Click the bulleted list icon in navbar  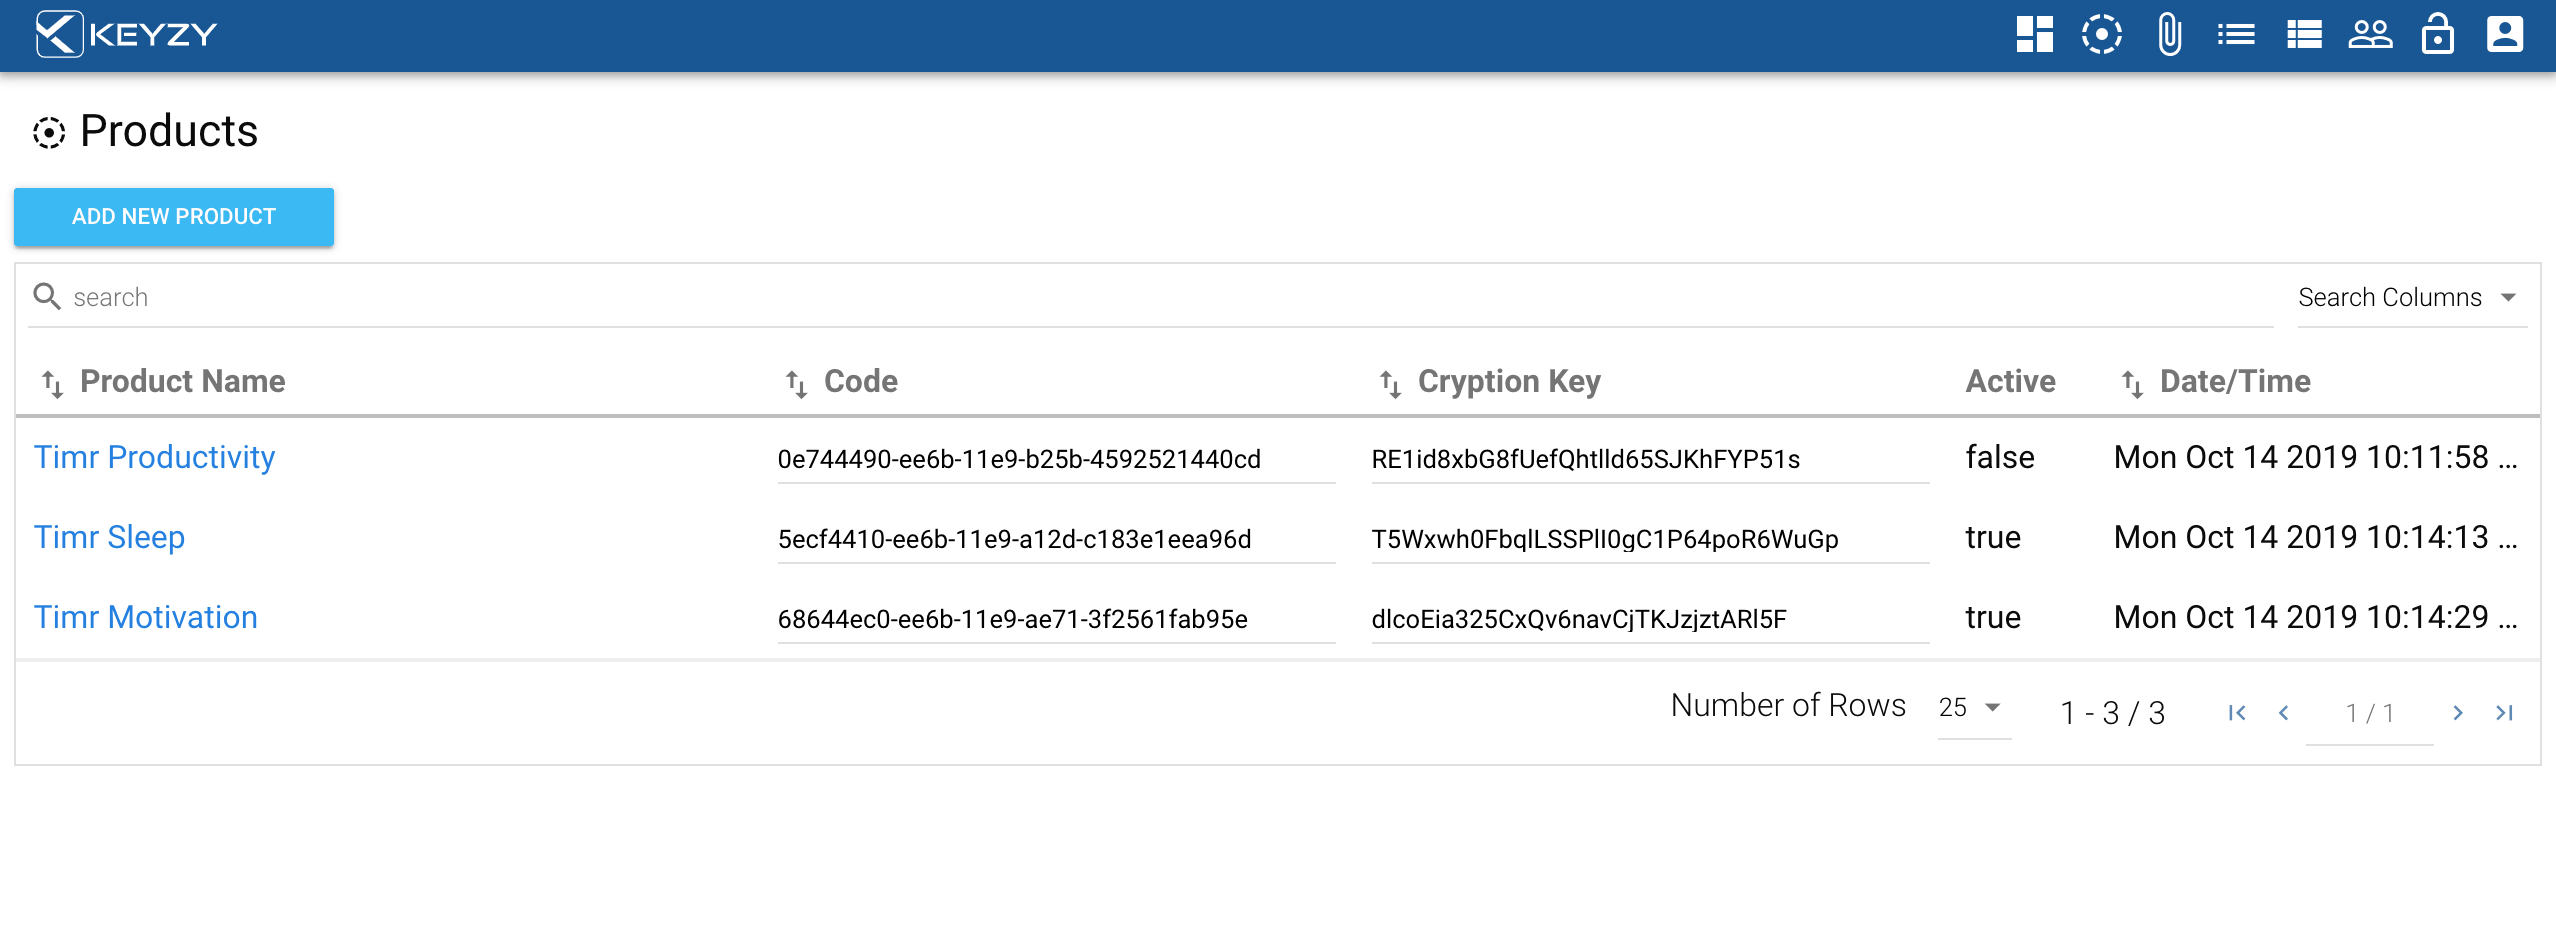coord(2236,35)
